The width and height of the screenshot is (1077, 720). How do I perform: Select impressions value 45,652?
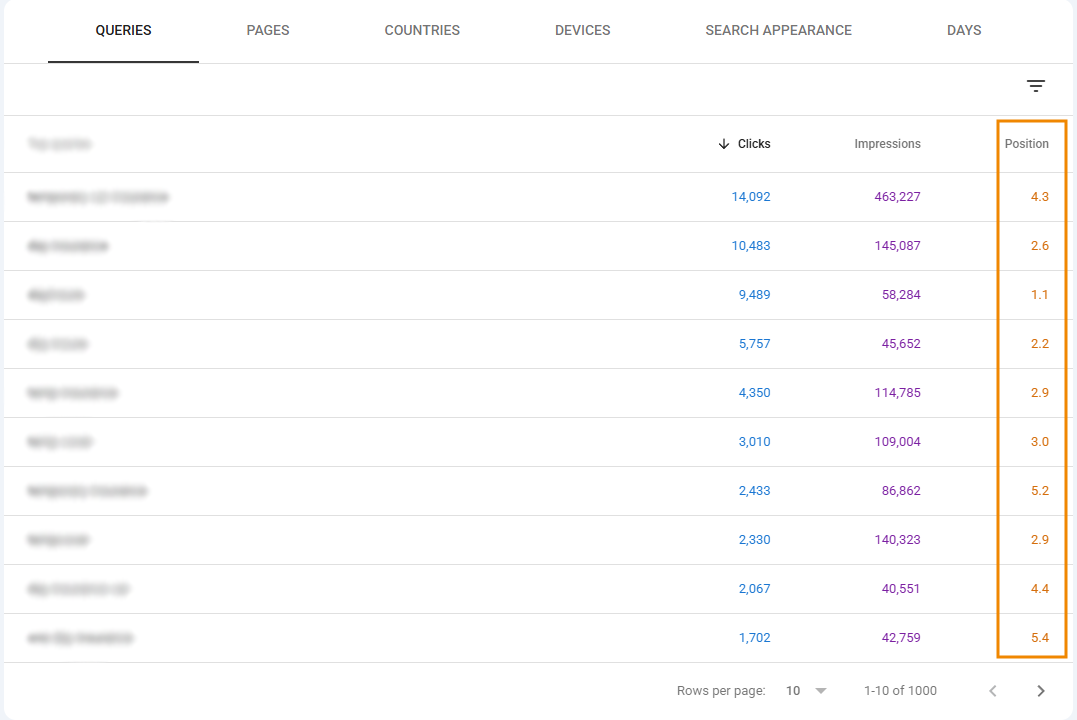pos(901,344)
